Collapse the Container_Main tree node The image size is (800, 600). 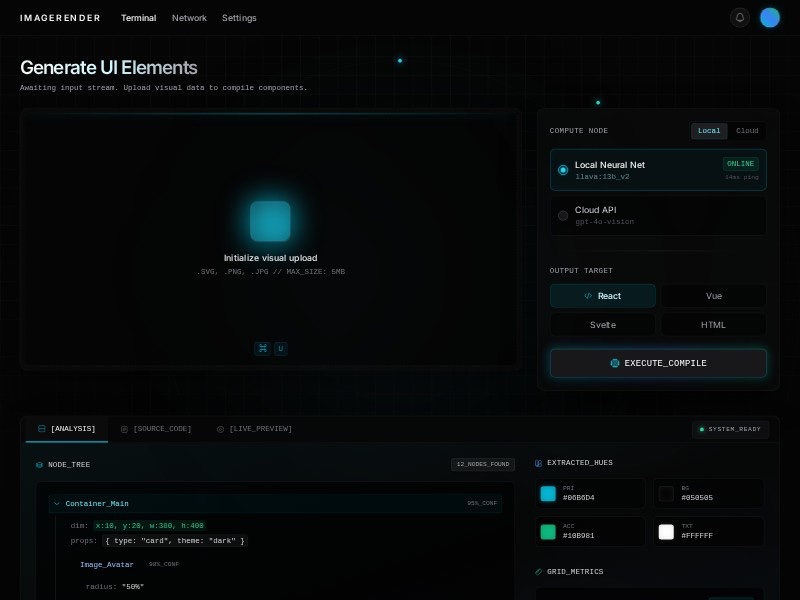[56, 504]
